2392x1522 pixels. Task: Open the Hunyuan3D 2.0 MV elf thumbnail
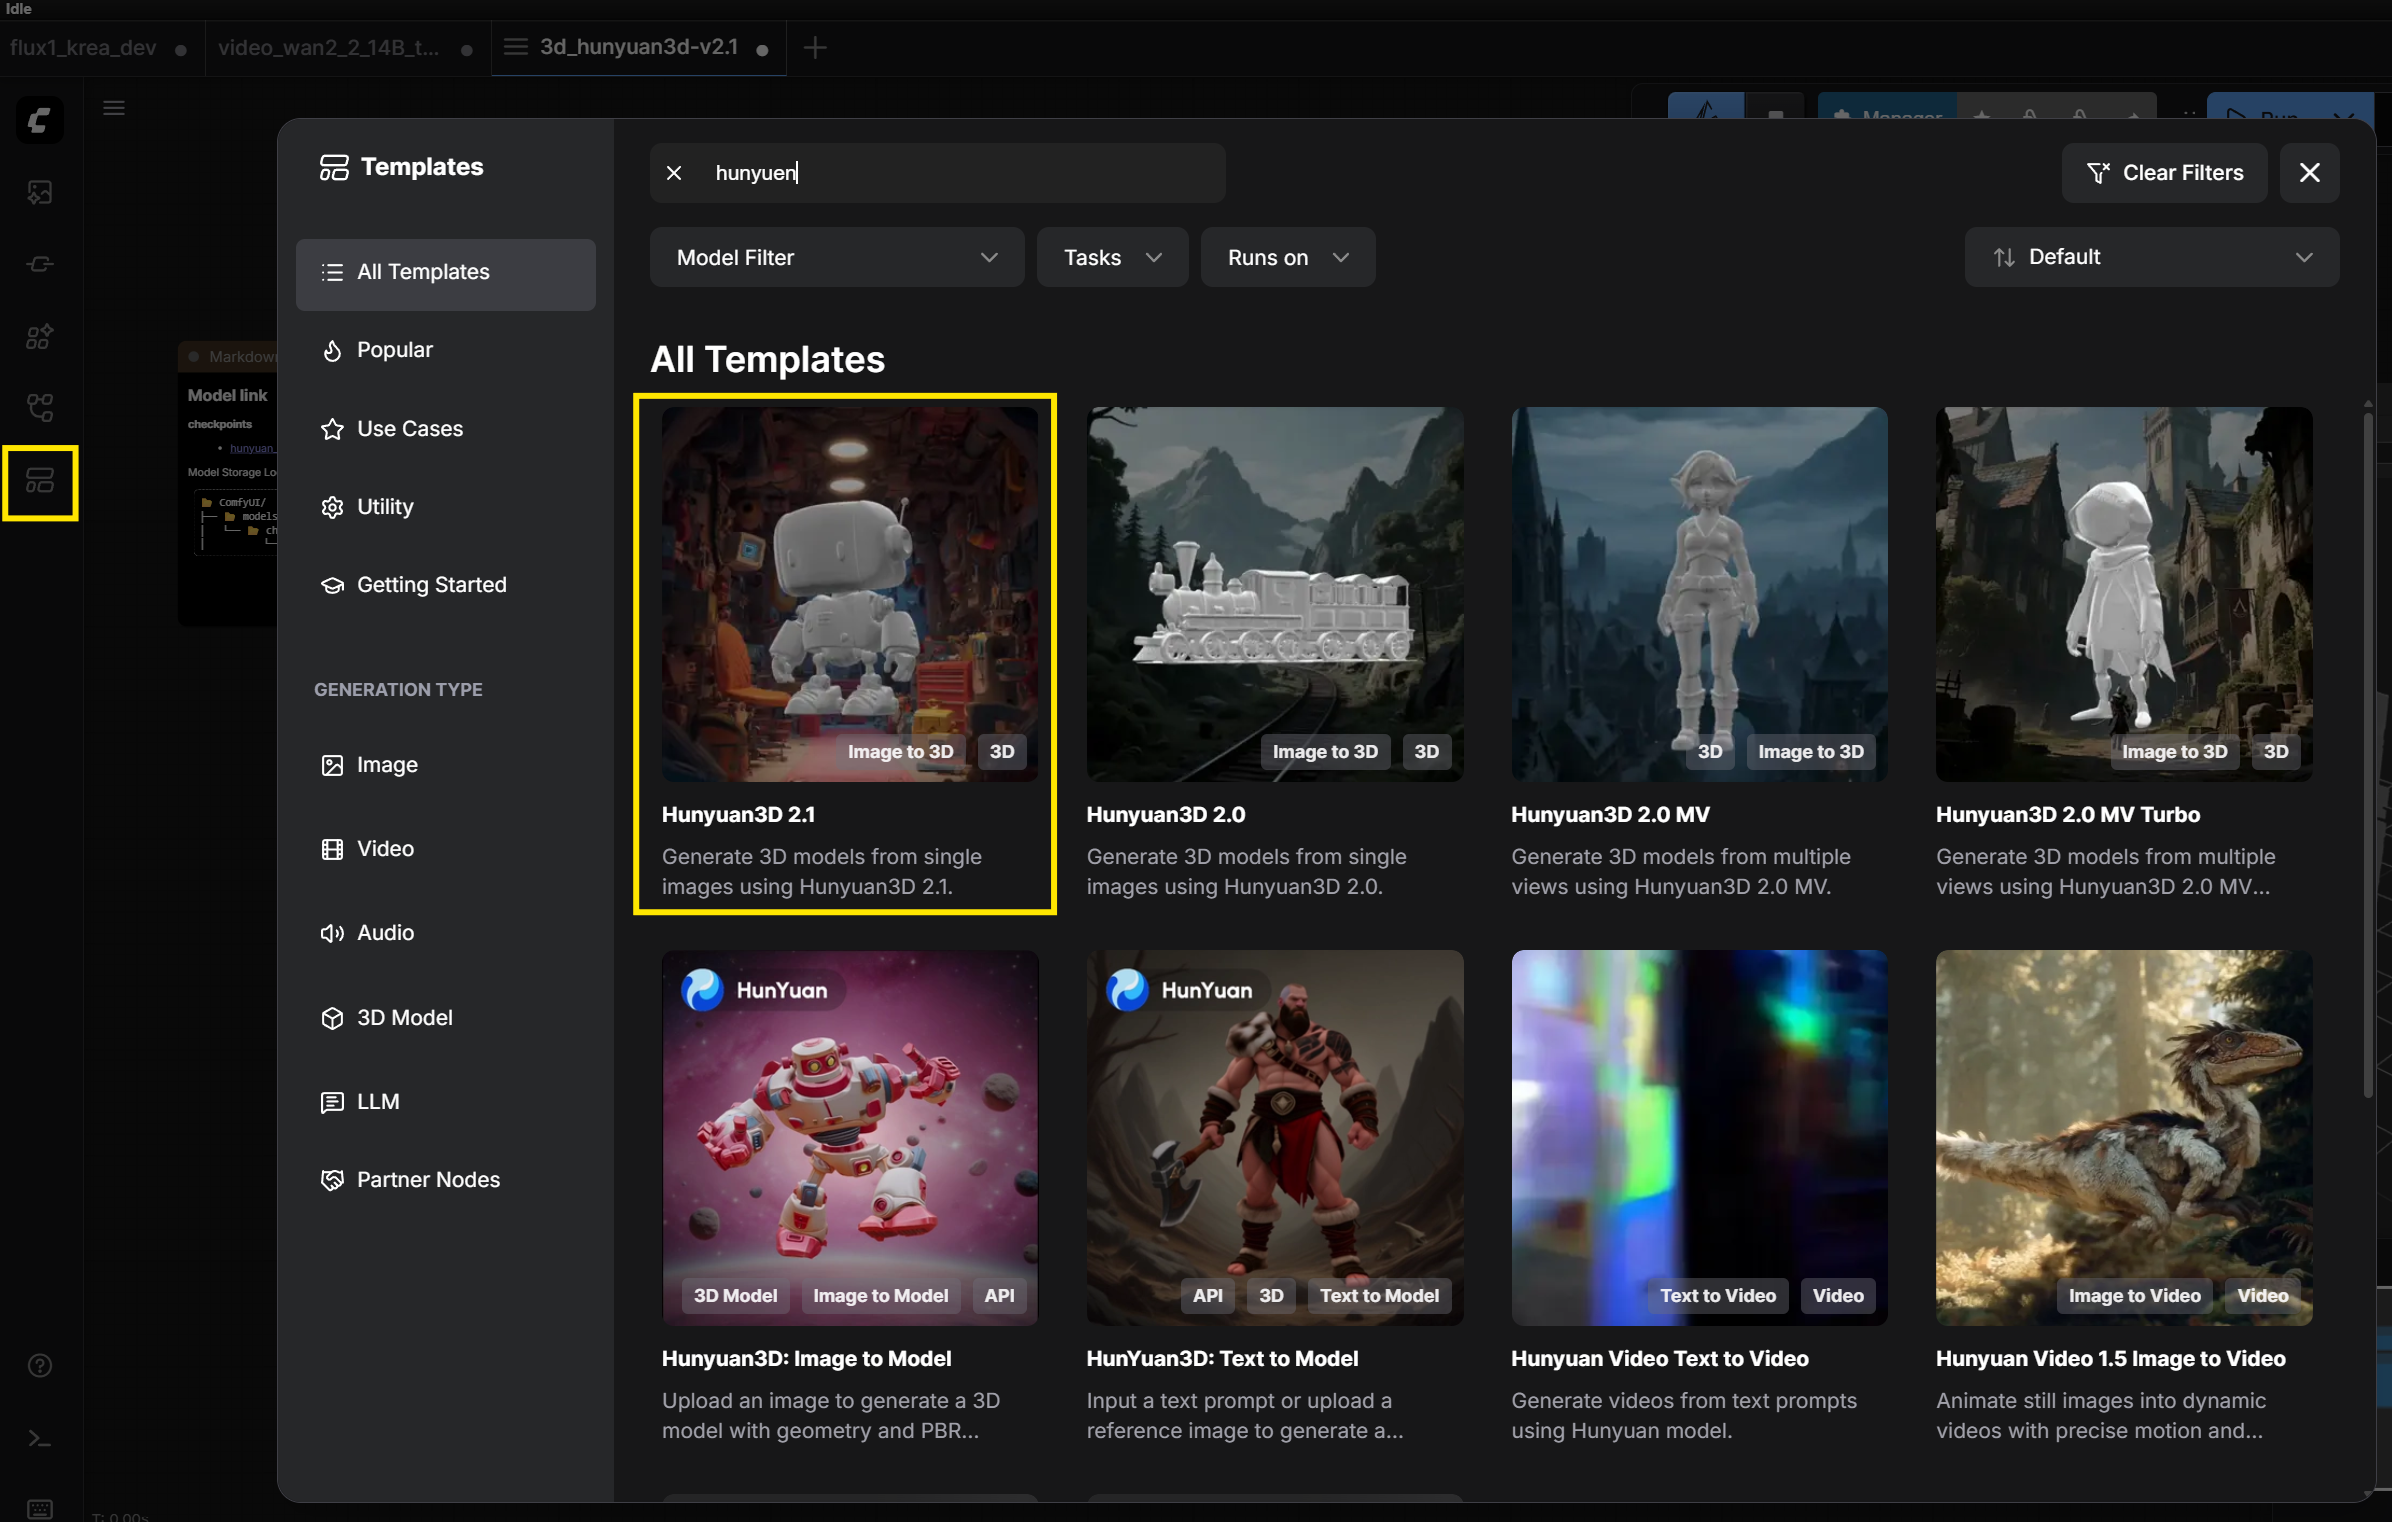(x=1700, y=594)
